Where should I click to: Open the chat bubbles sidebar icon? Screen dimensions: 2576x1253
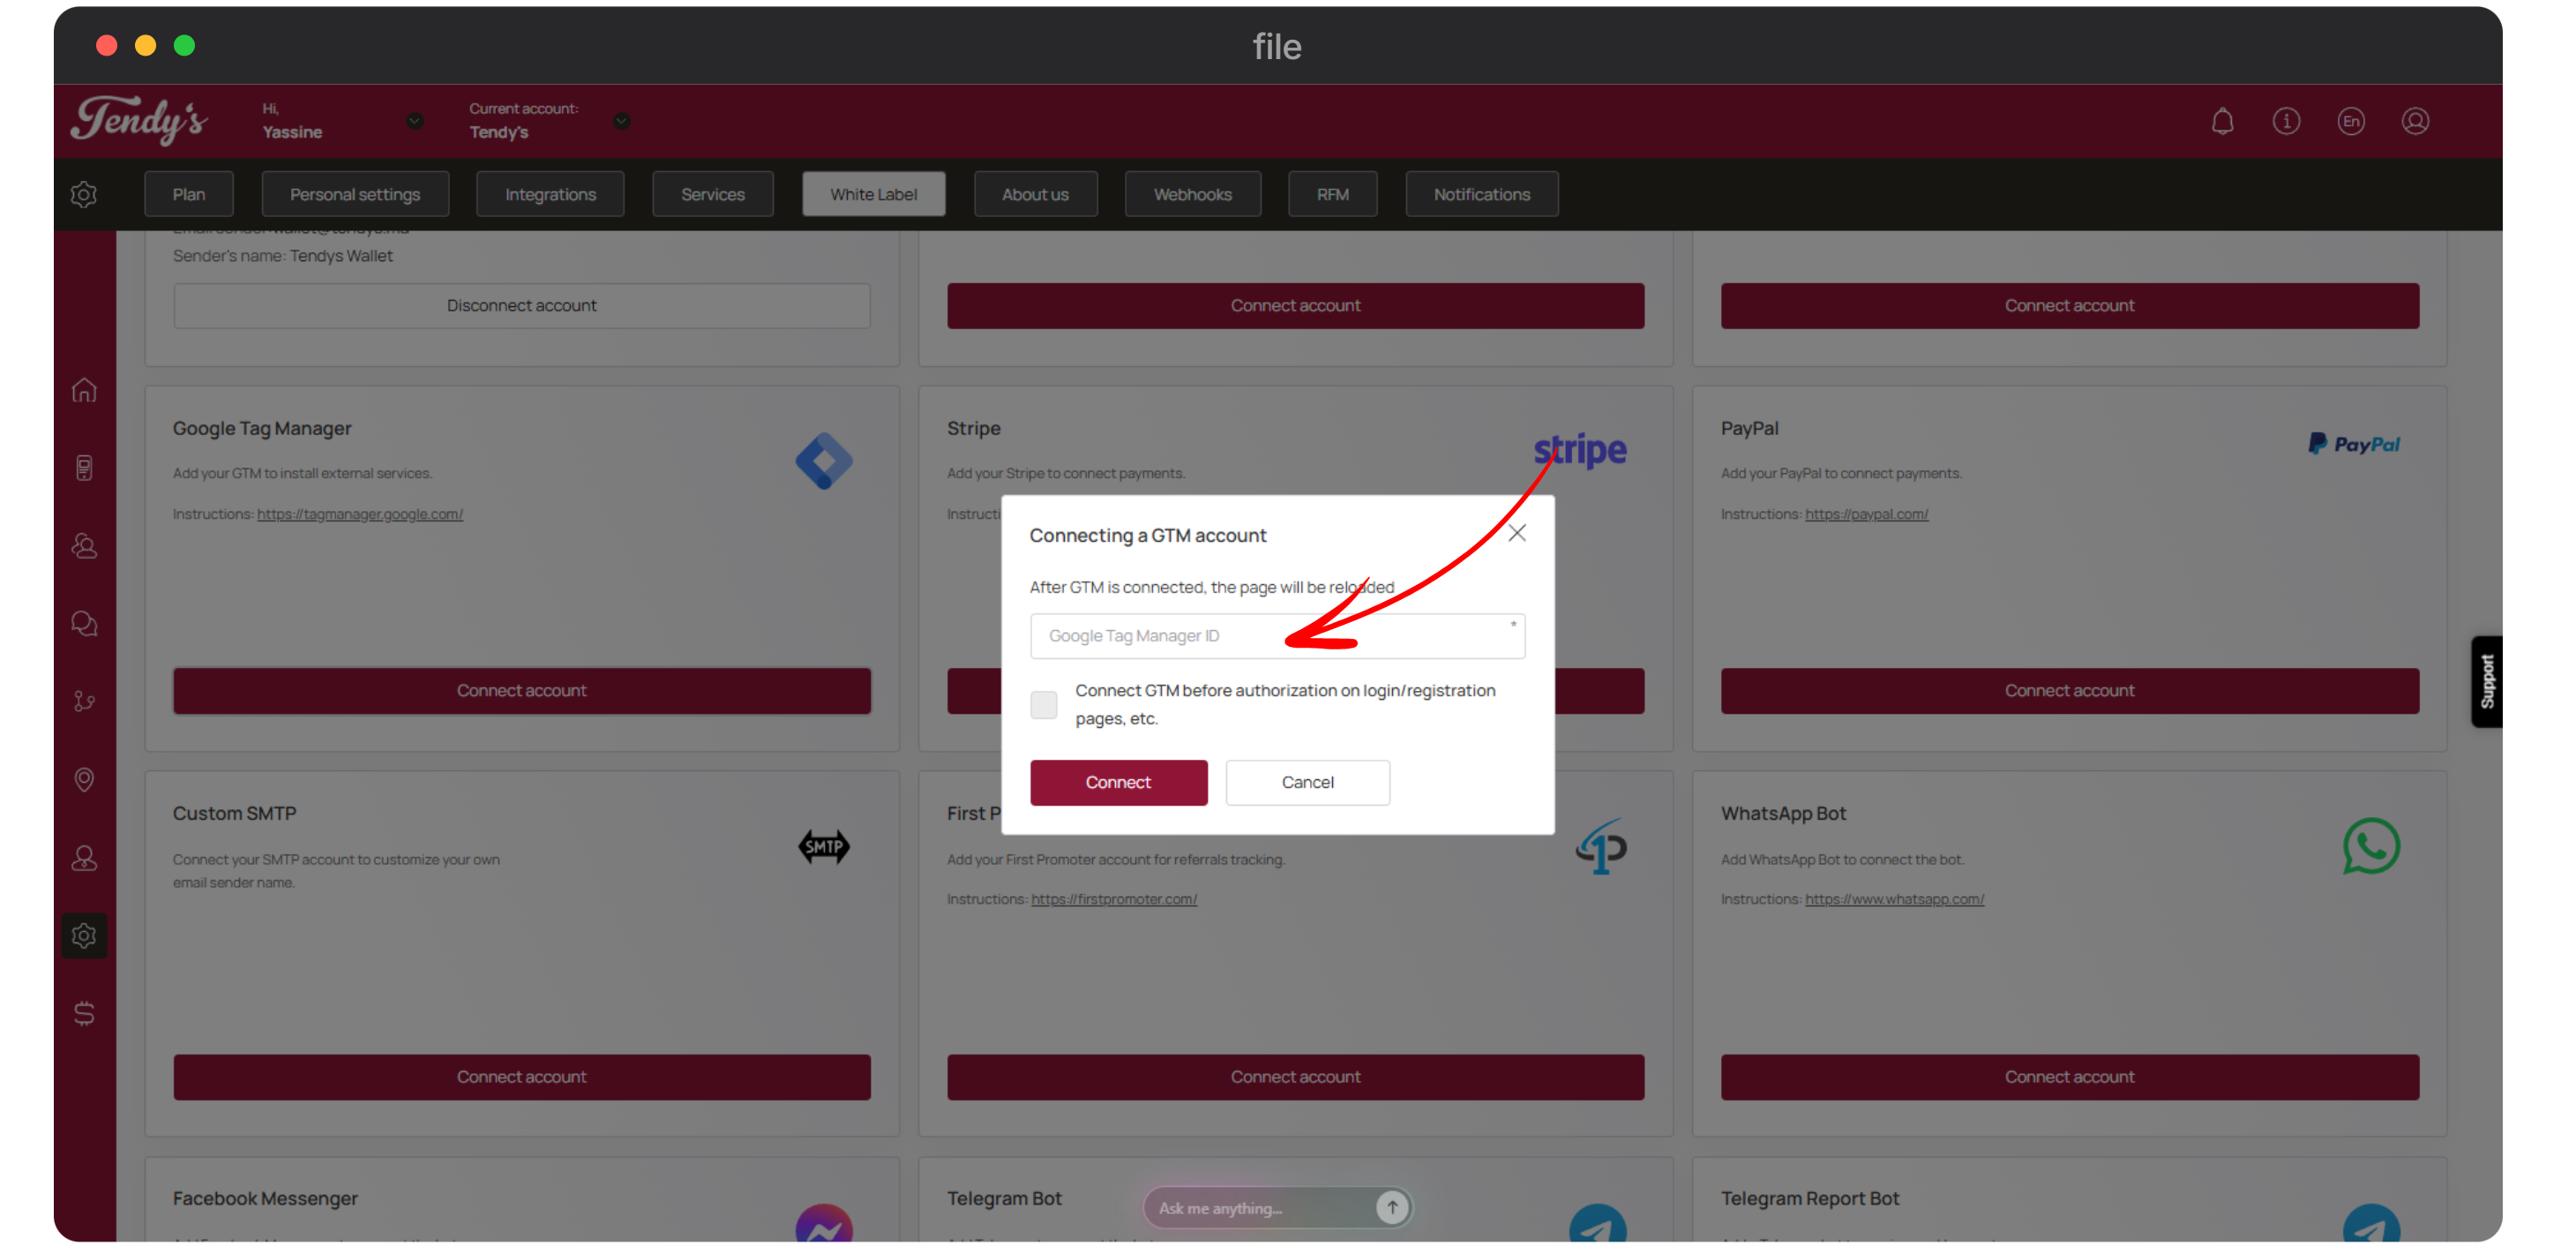click(84, 624)
